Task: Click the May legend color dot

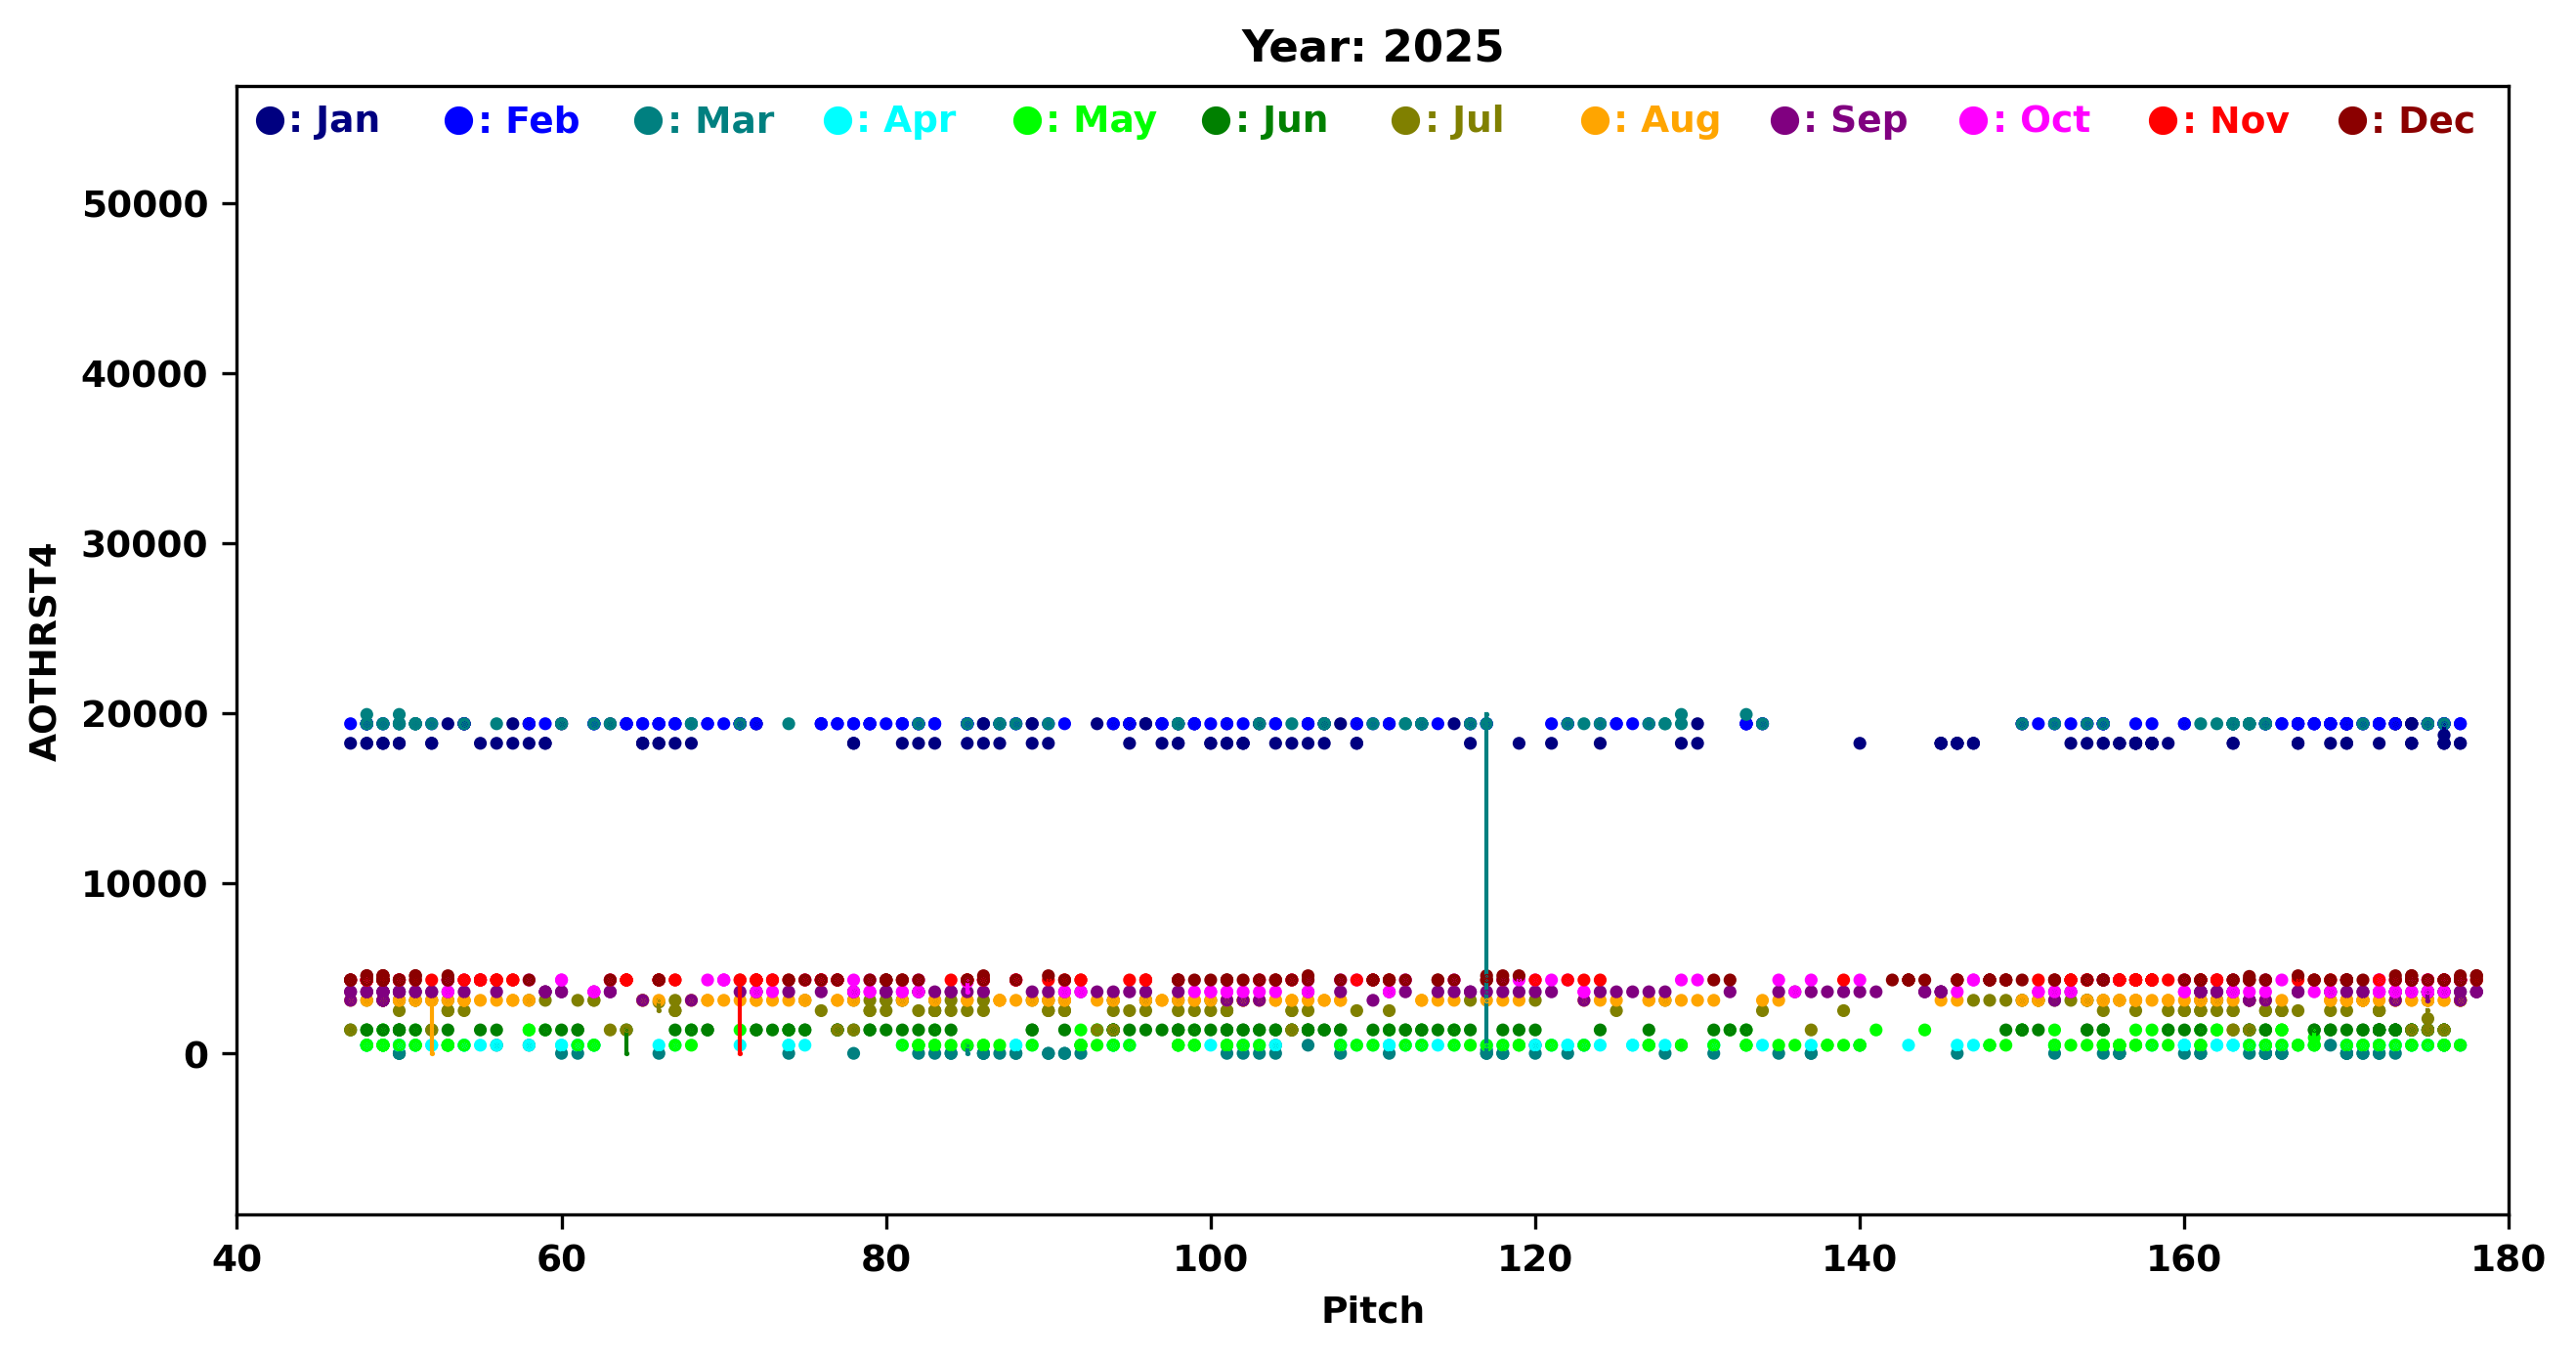Action: (1027, 121)
